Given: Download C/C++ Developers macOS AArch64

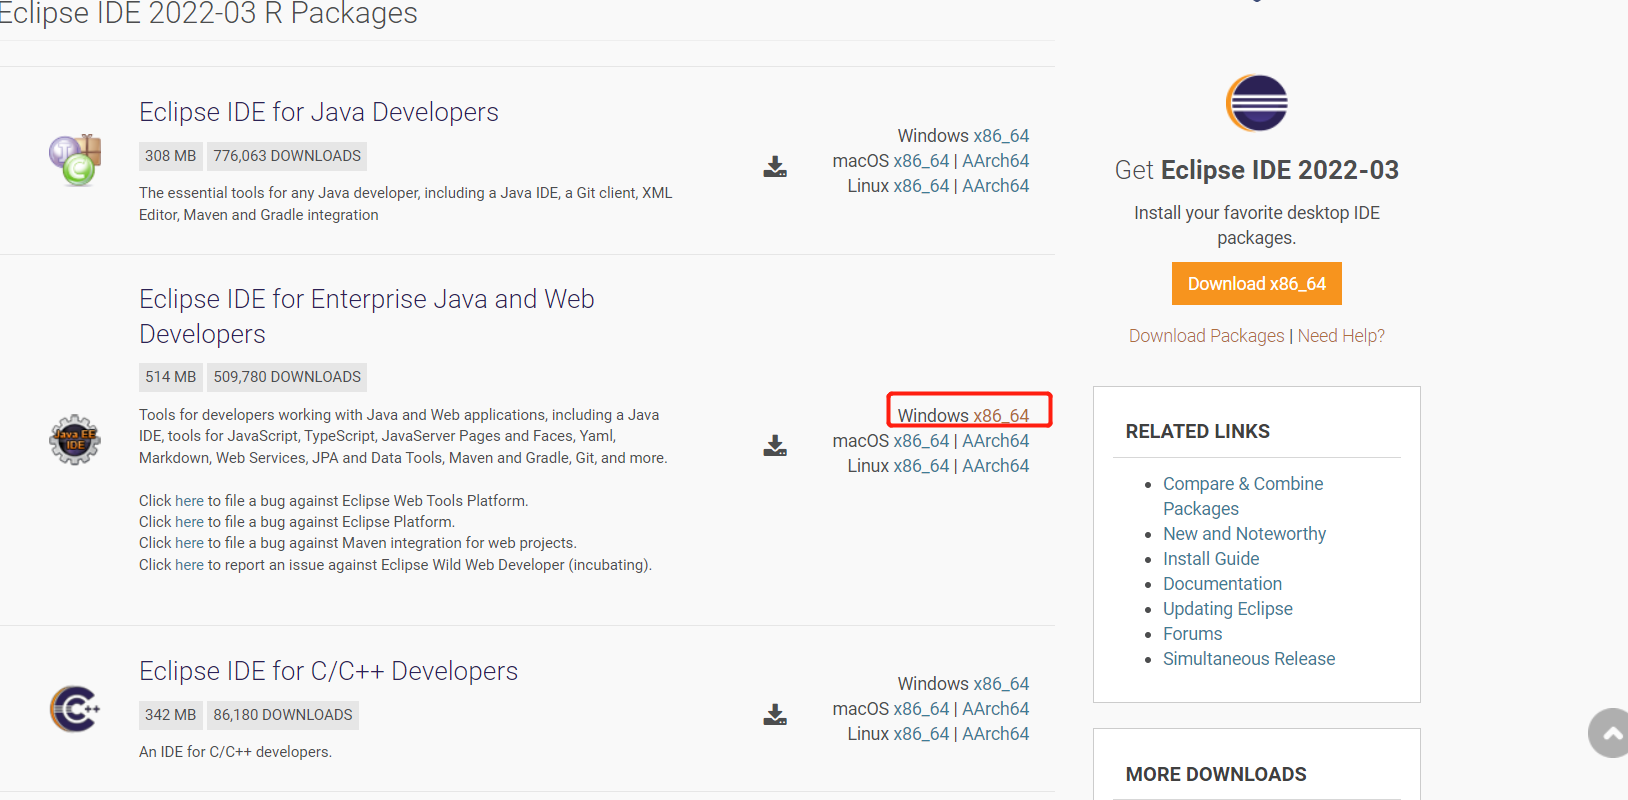Looking at the screenshot, I should tap(995, 709).
